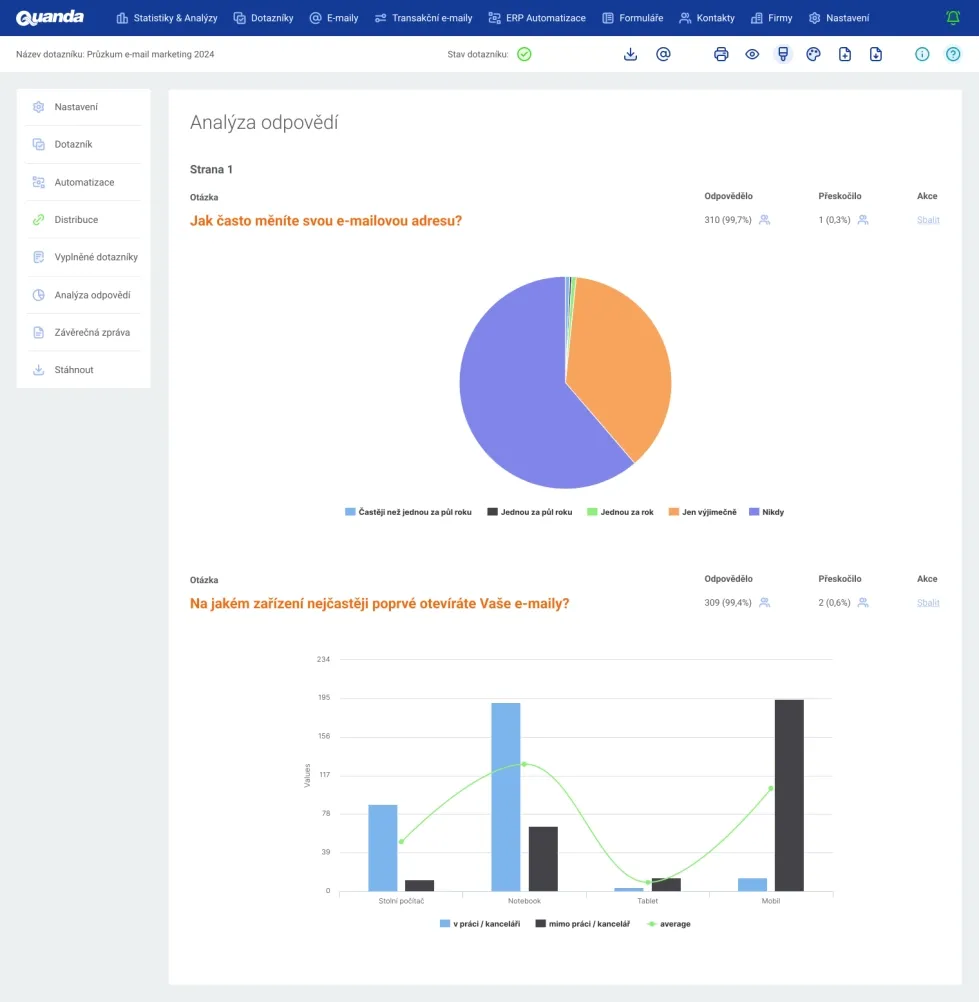
Task: Click the @ e-mail icon in the toolbar
Action: 663,54
